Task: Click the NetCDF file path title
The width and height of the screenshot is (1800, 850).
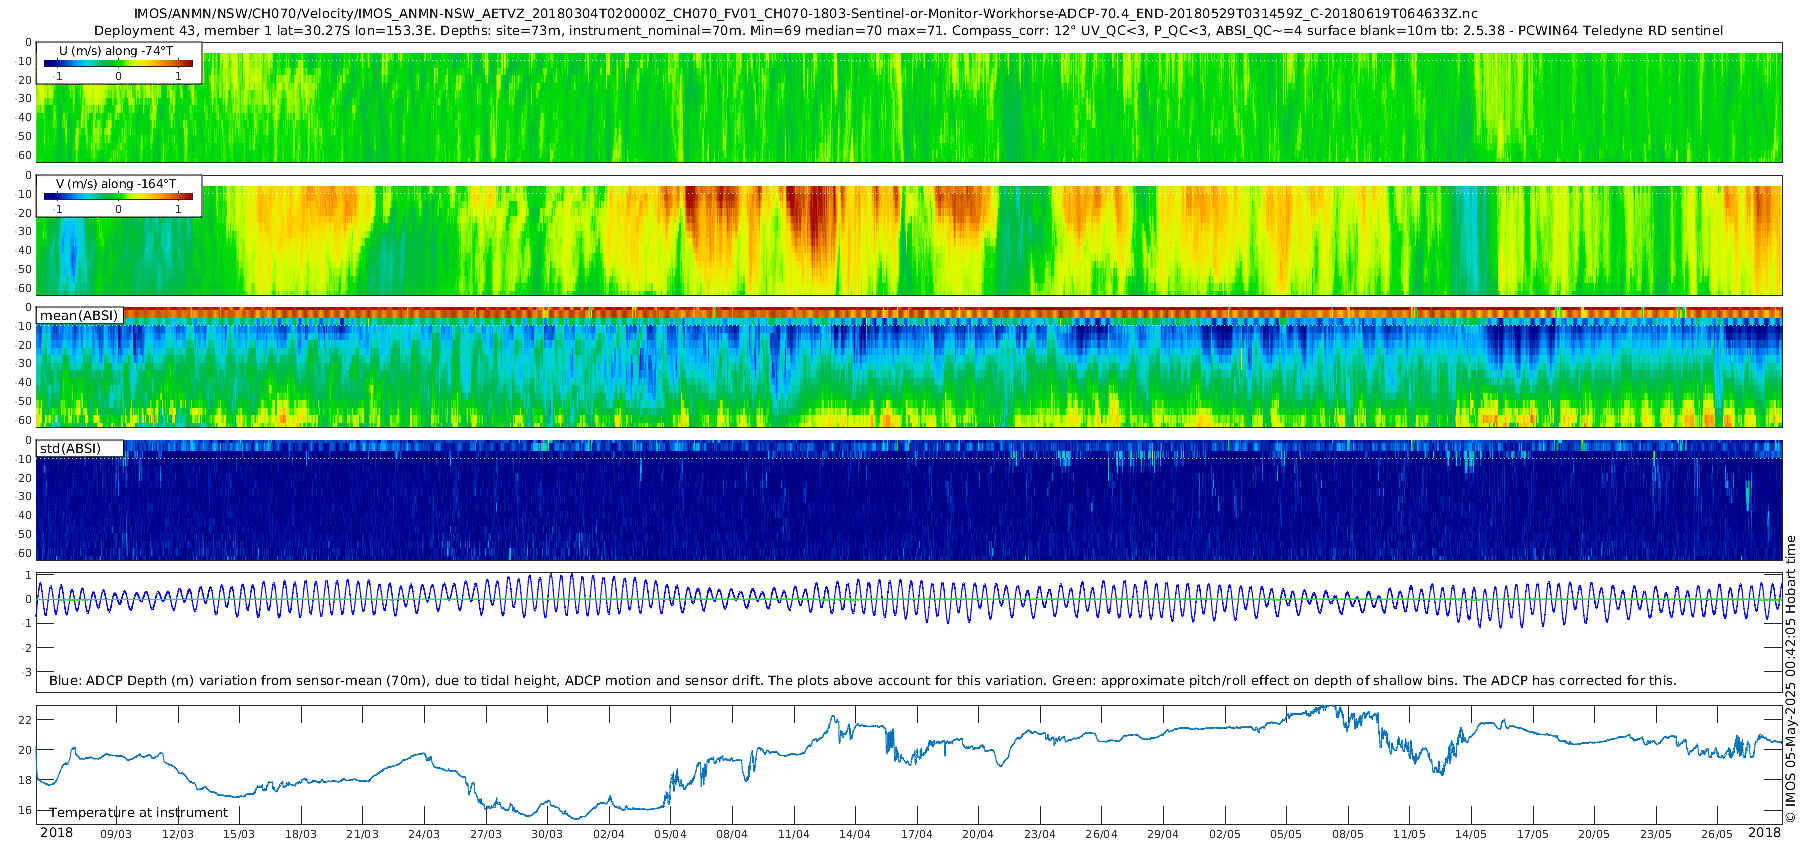Action: (805, 13)
